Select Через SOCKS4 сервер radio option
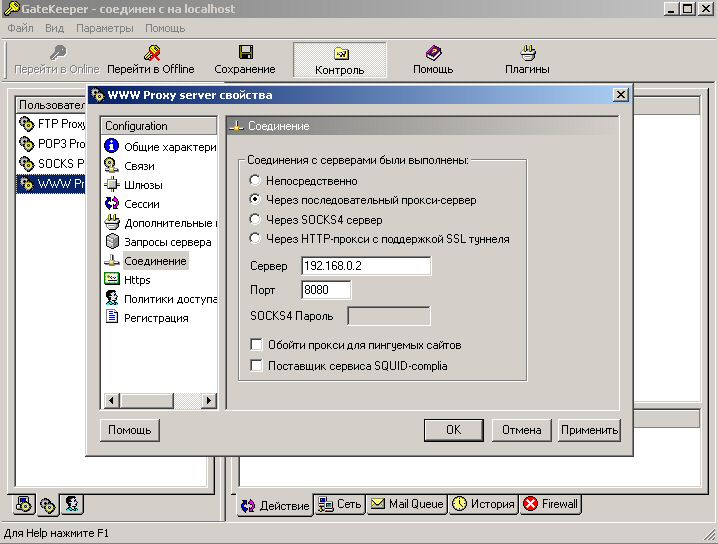 point(255,219)
